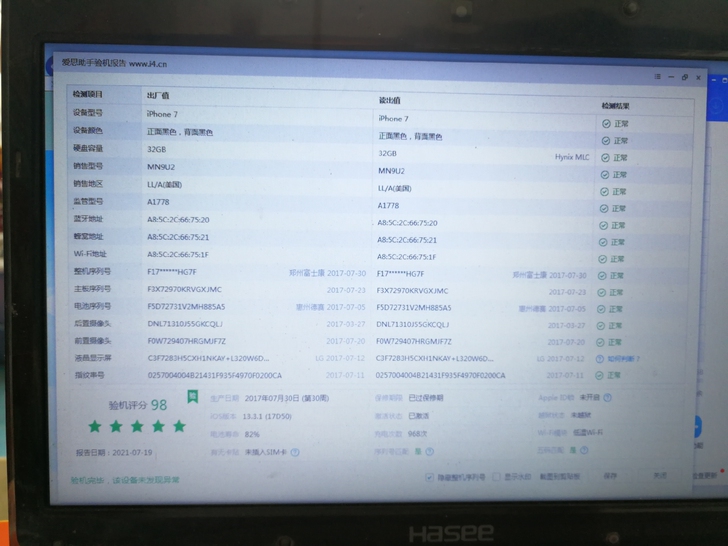Click the check icon in 设备颜色 result row
The image size is (728, 546).
click(605, 141)
